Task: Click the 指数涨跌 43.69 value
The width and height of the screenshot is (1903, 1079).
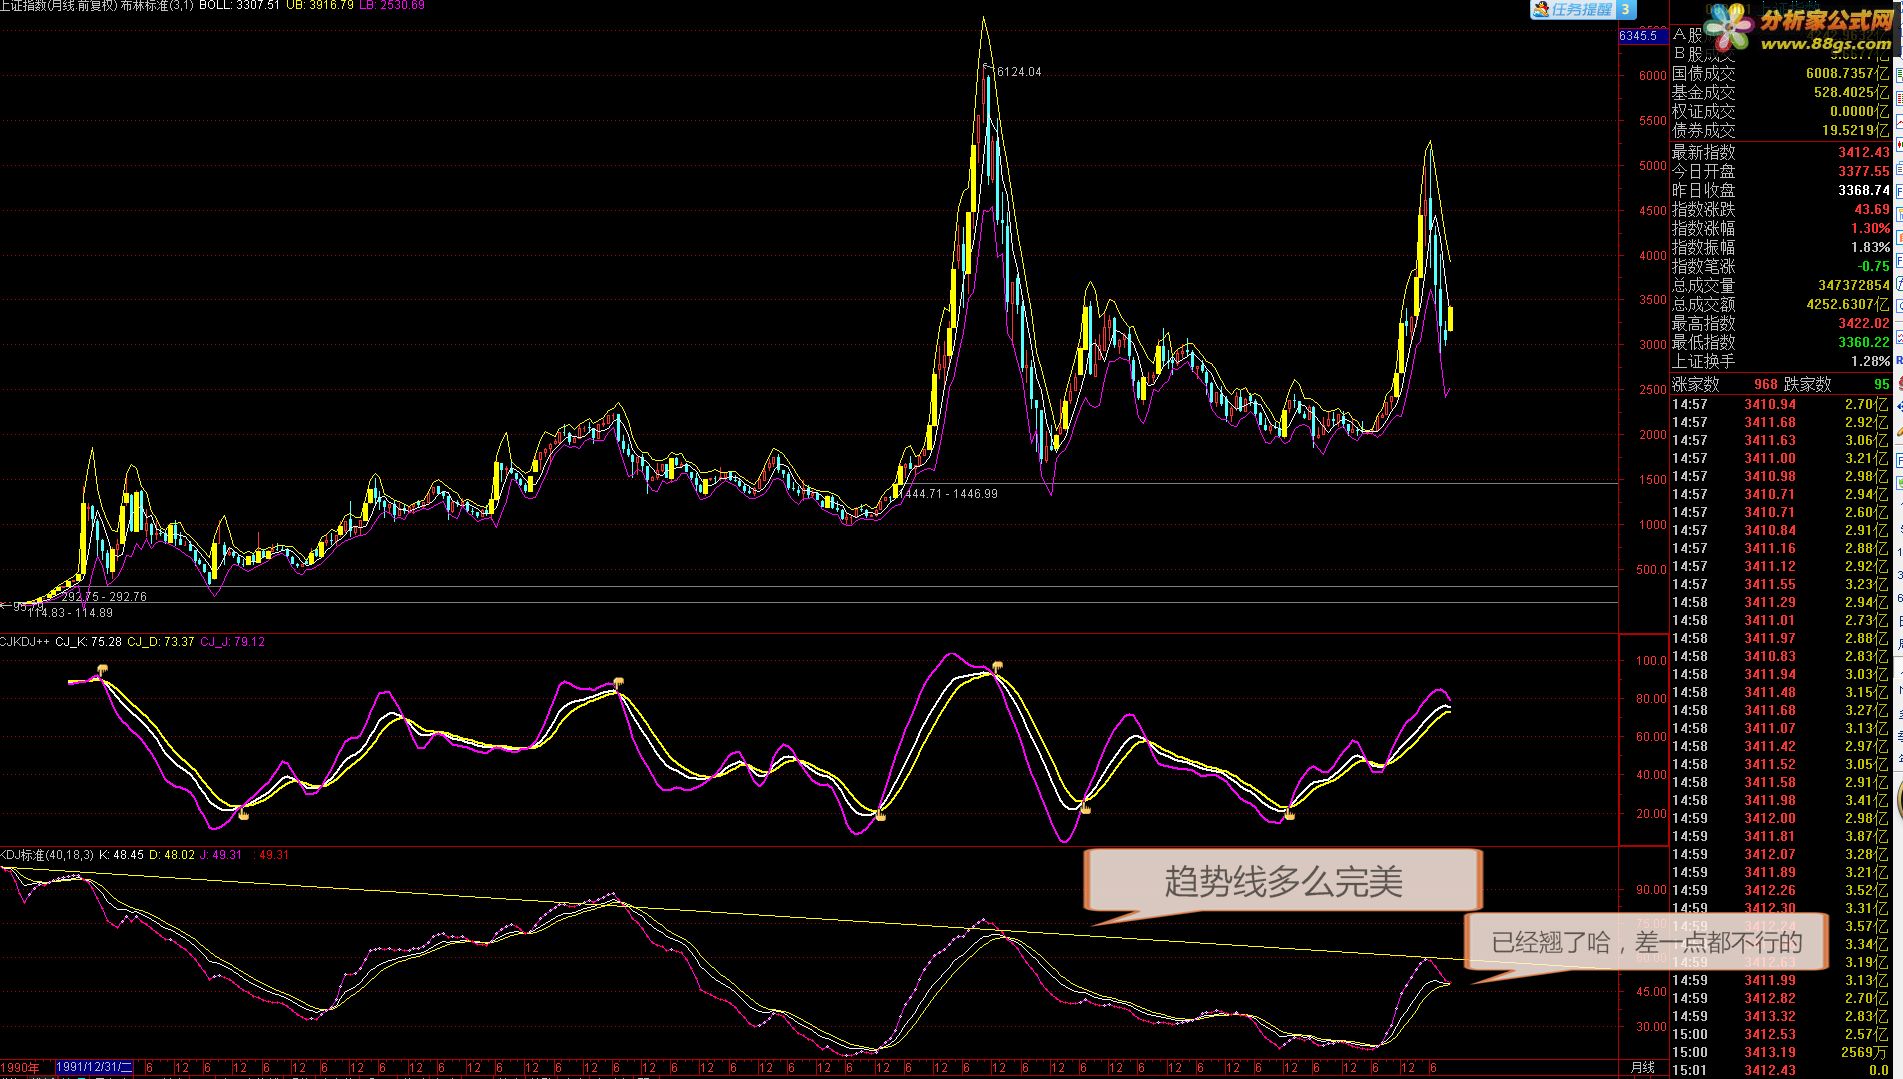Action: (x=1872, y=209)
